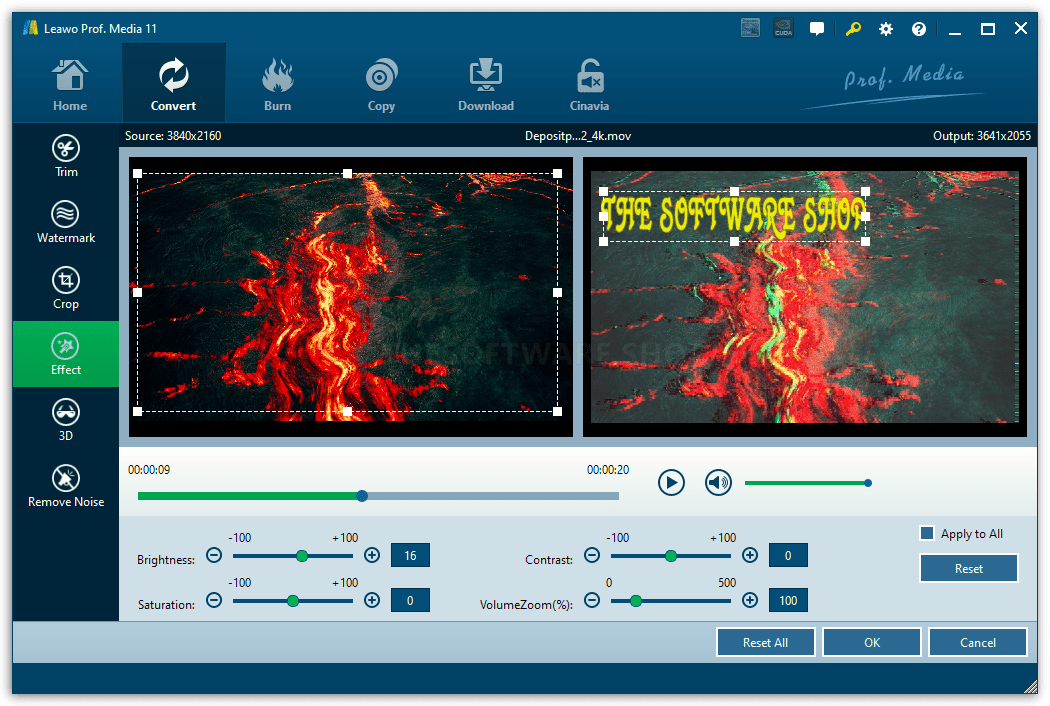This screenshot has width=1050, height=706.
Task: Increase brightness with plus button
Action: click(x=372, y=555)
